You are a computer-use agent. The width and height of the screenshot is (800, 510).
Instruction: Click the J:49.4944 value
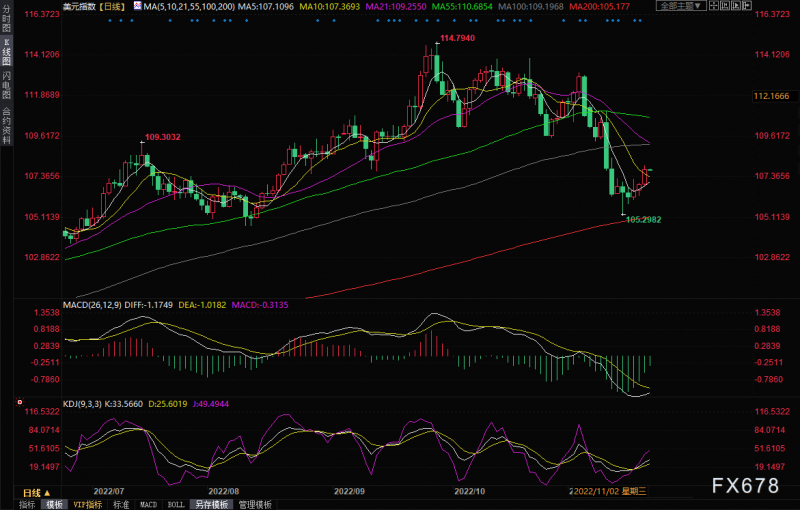pos(211,404)
